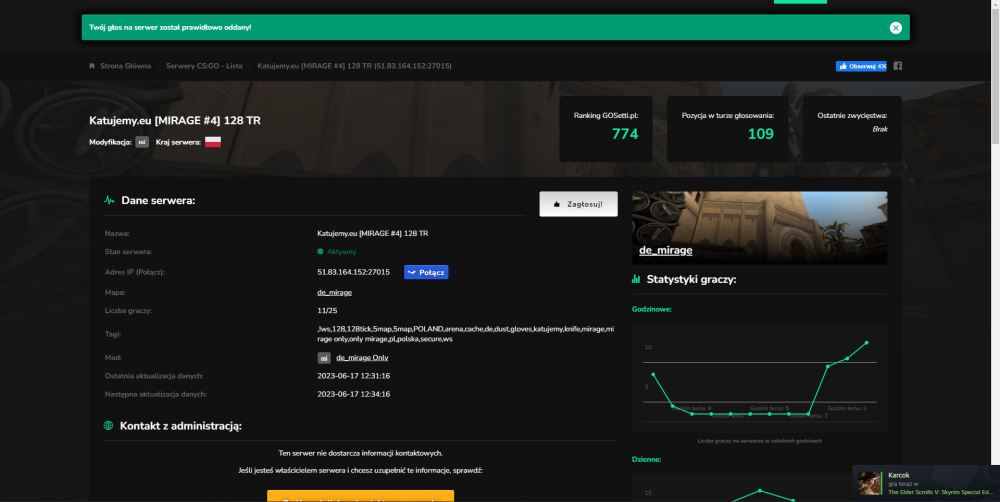The height and width of the screenshot is (502, 1000).
Task: Dismiss the green vote confirmation banner
Action: coord(895,27)
